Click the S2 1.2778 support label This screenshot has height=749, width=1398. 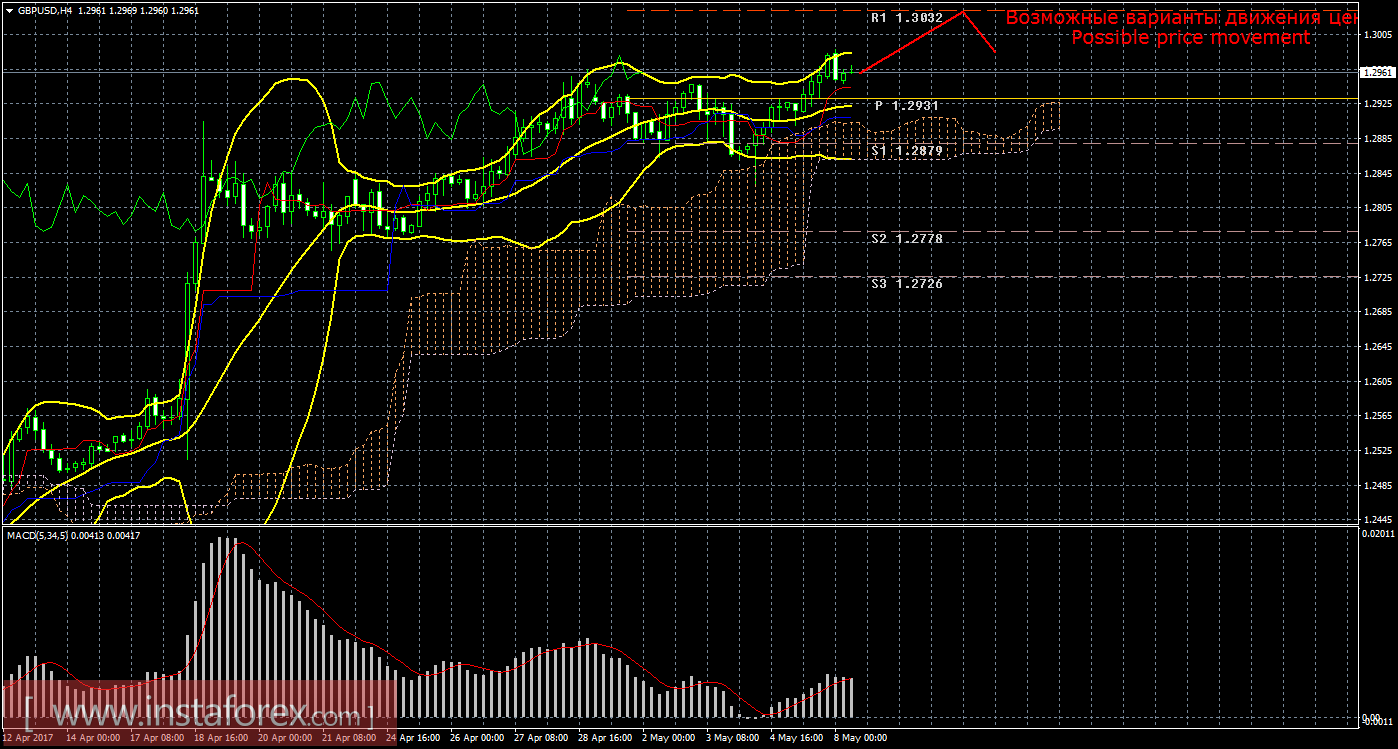(x=906, y=238)
